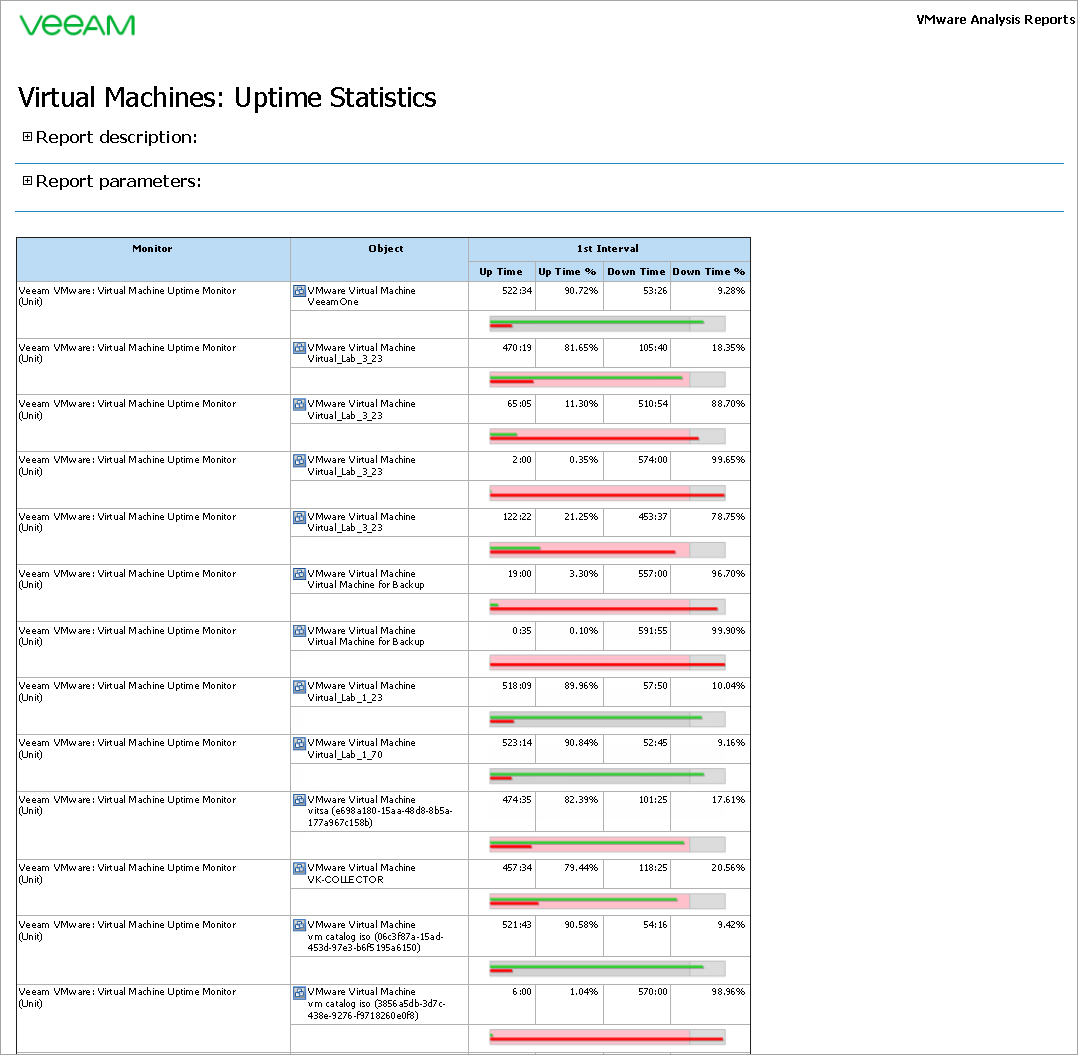Click the 574:00 down time value
The height and width of the screenshot is (1055, 1078).
[652, 460]
